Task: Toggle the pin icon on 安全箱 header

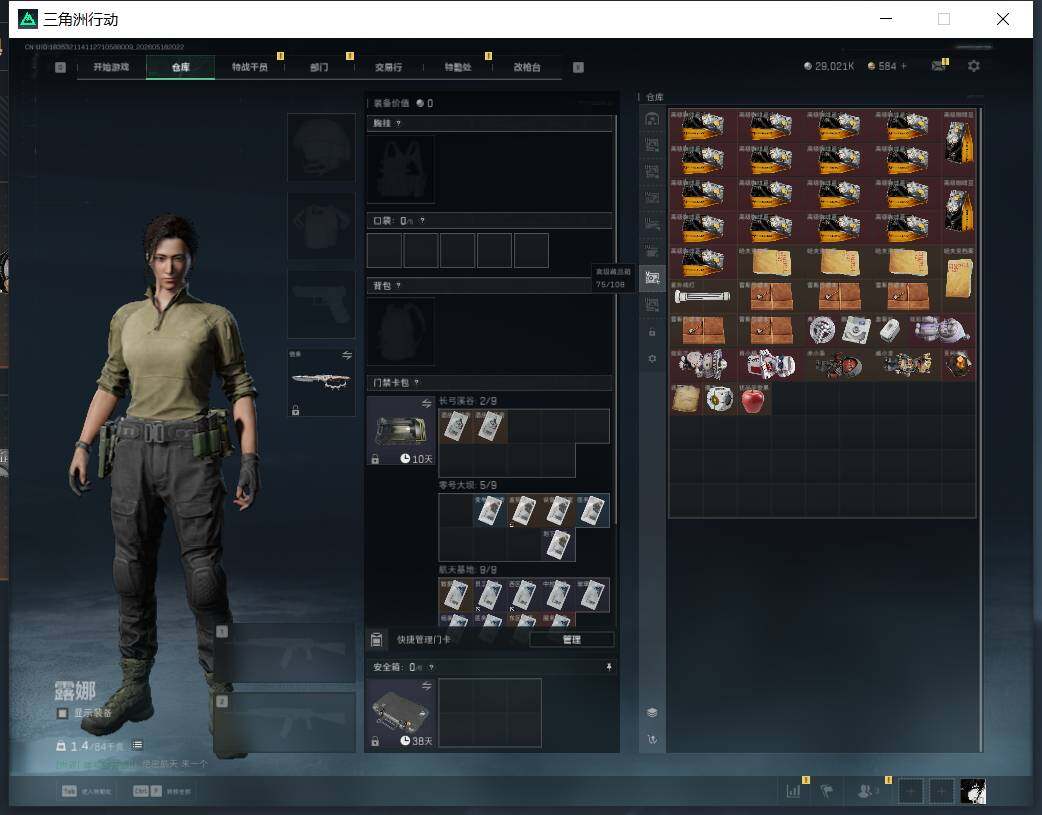Action: coord(609,667)
